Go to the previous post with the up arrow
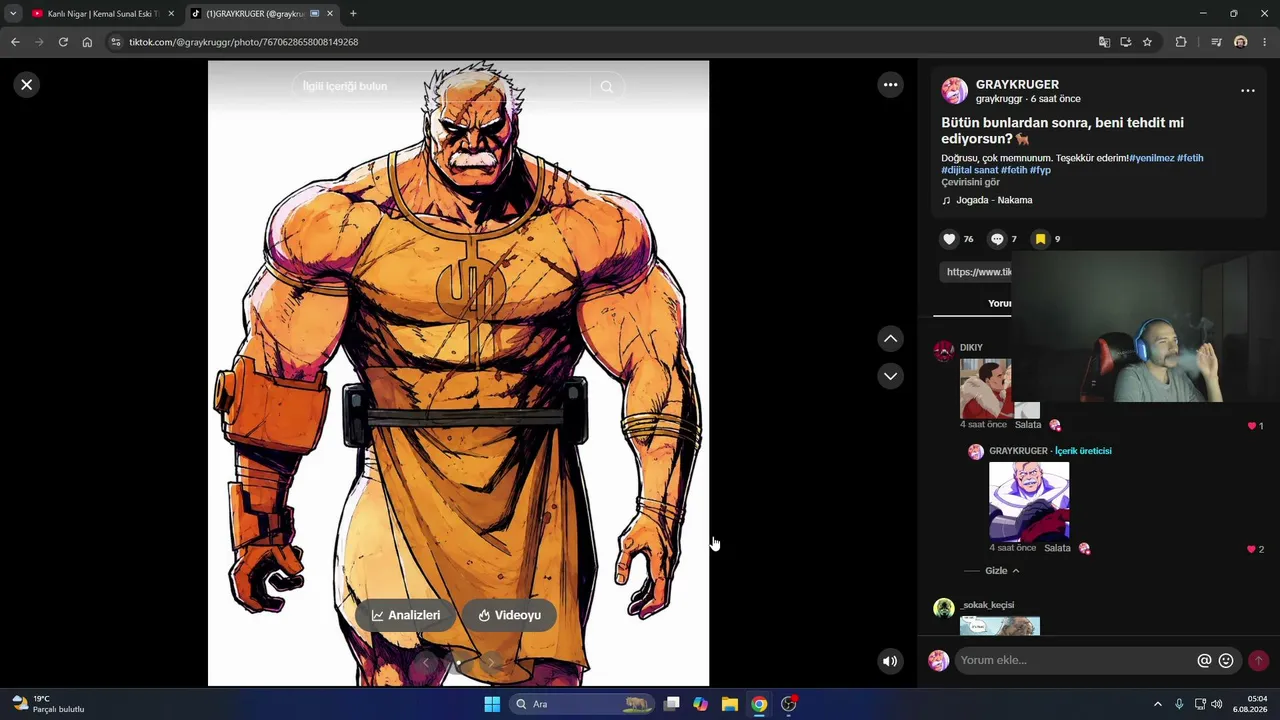The height and width of the screenshot is (720, 1280). (x=890, y=339)
